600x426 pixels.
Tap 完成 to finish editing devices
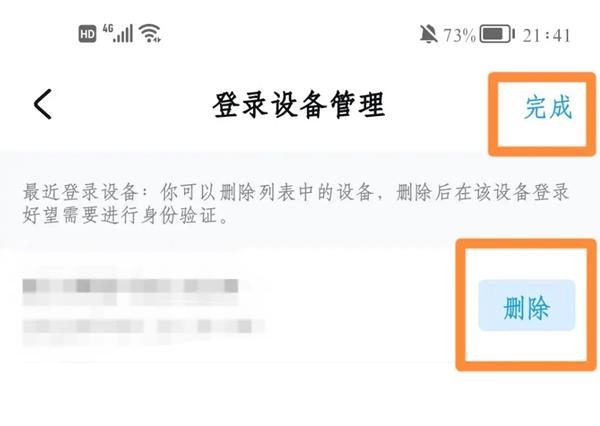pos(548,107)
